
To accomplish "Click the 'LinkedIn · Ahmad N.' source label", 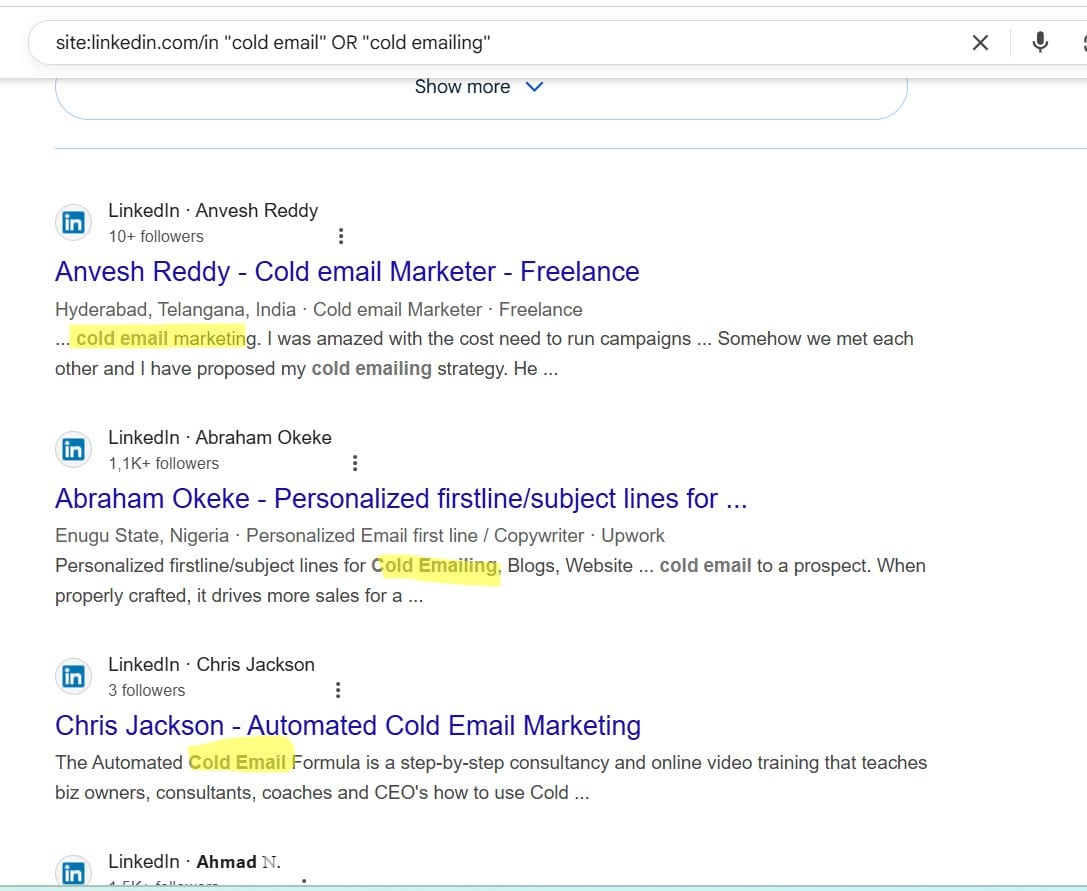I will [x=195, y=861].
